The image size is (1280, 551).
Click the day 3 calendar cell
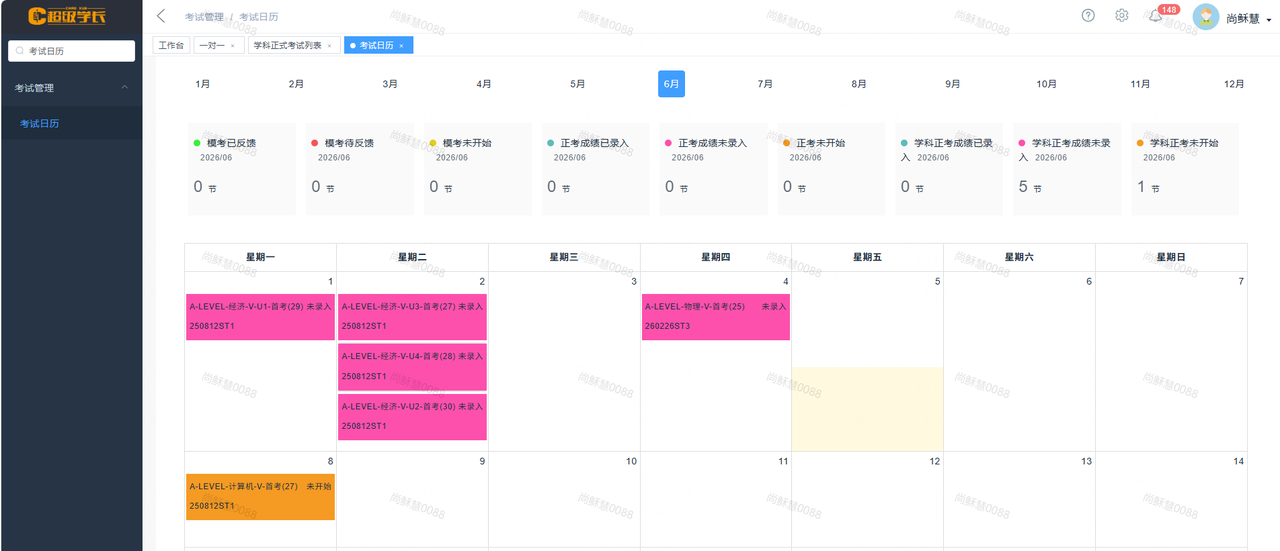pos(564,361)
